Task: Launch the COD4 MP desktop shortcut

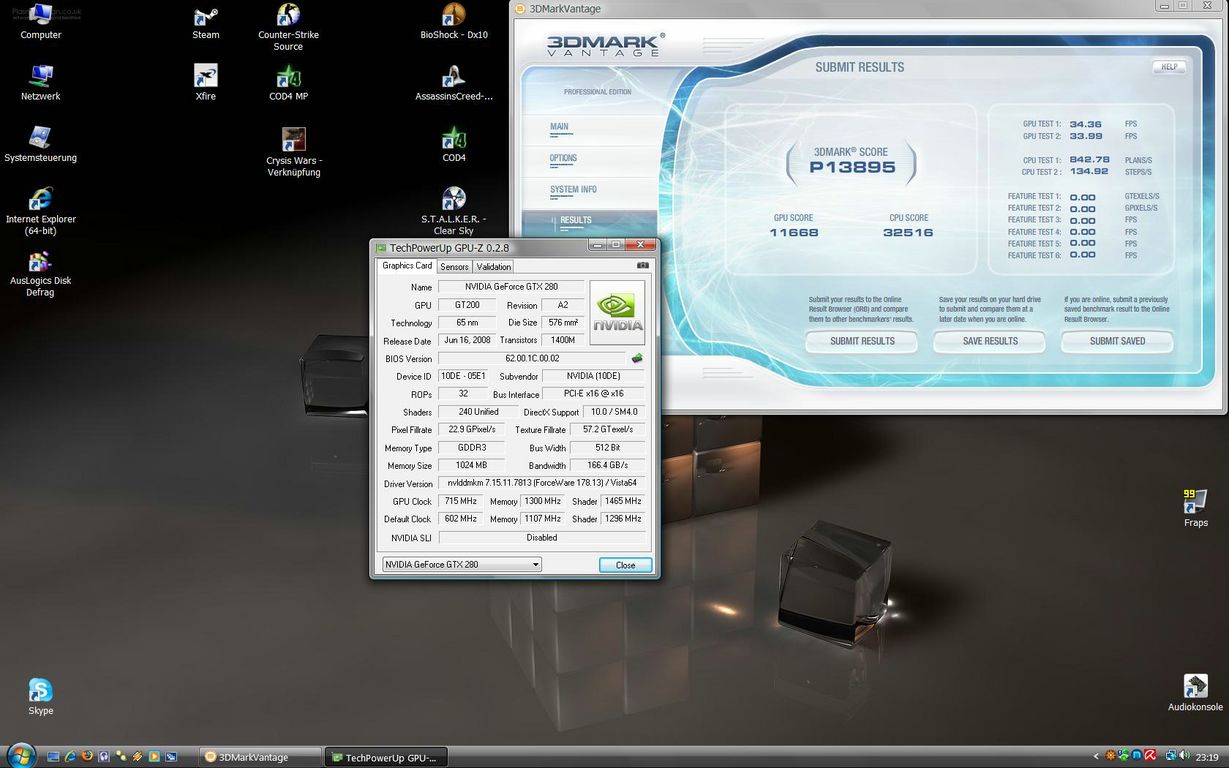Action: tap(288, 83)
